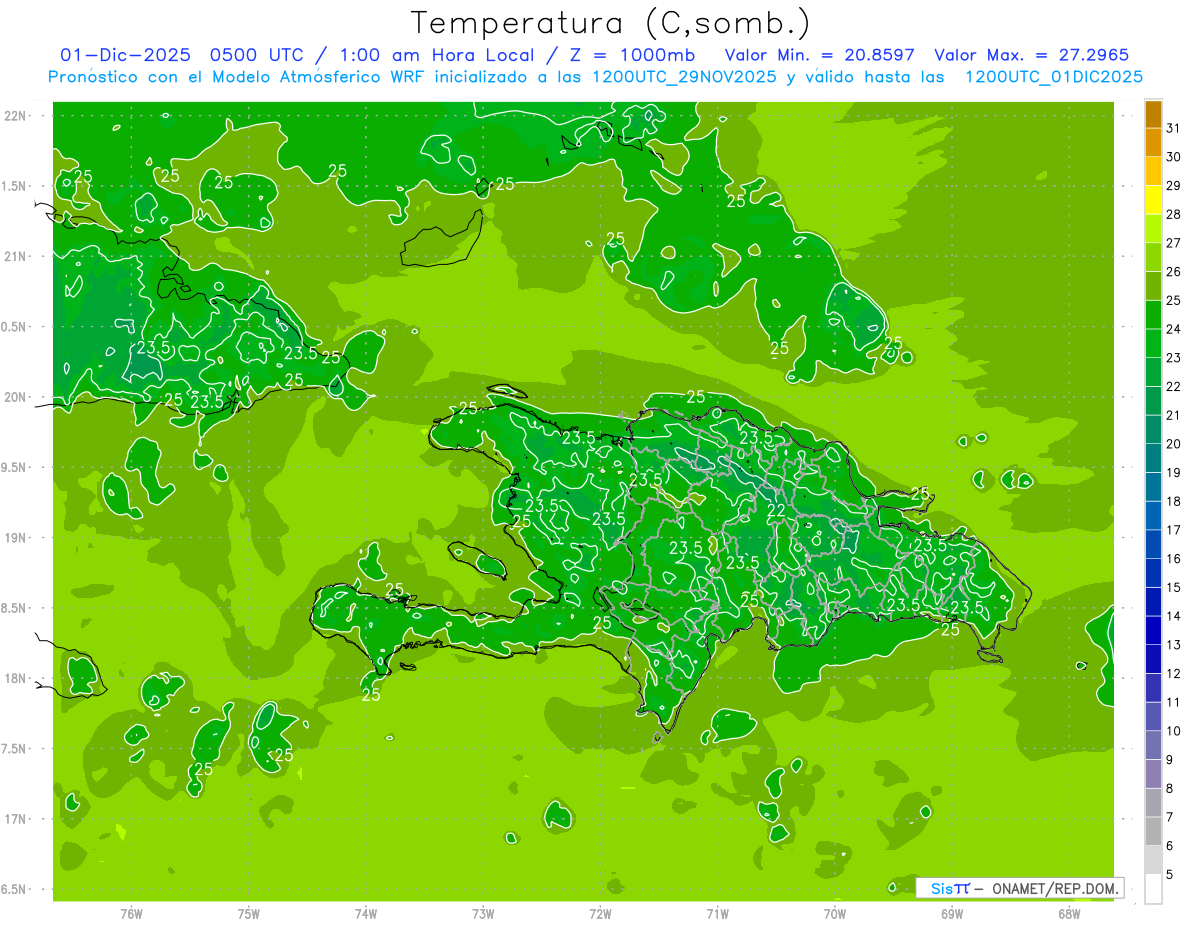Click the "Valor Max. = 27.2965" value
Screen dimensions: 1200x927
1031,55
